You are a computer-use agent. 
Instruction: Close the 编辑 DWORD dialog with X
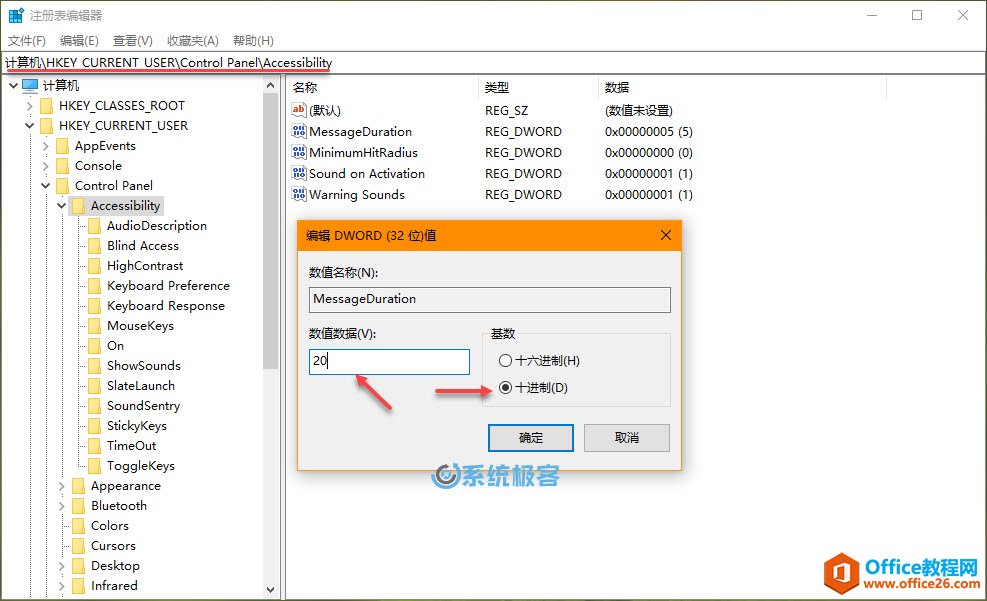(666, 235)
